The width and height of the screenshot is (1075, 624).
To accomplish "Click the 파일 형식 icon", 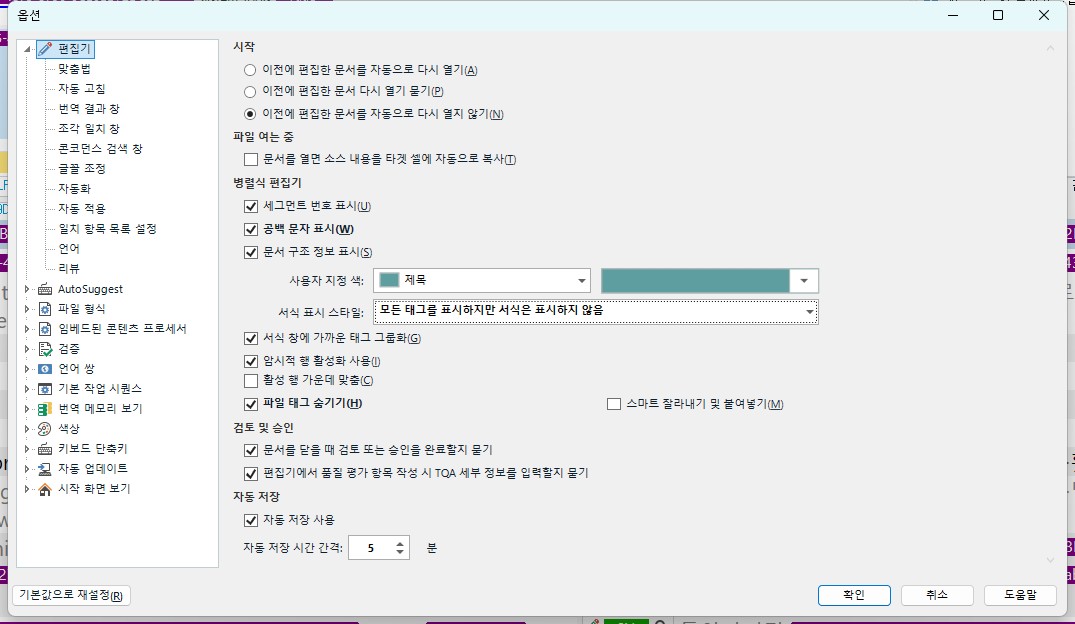I will click(x=45, y=309).
